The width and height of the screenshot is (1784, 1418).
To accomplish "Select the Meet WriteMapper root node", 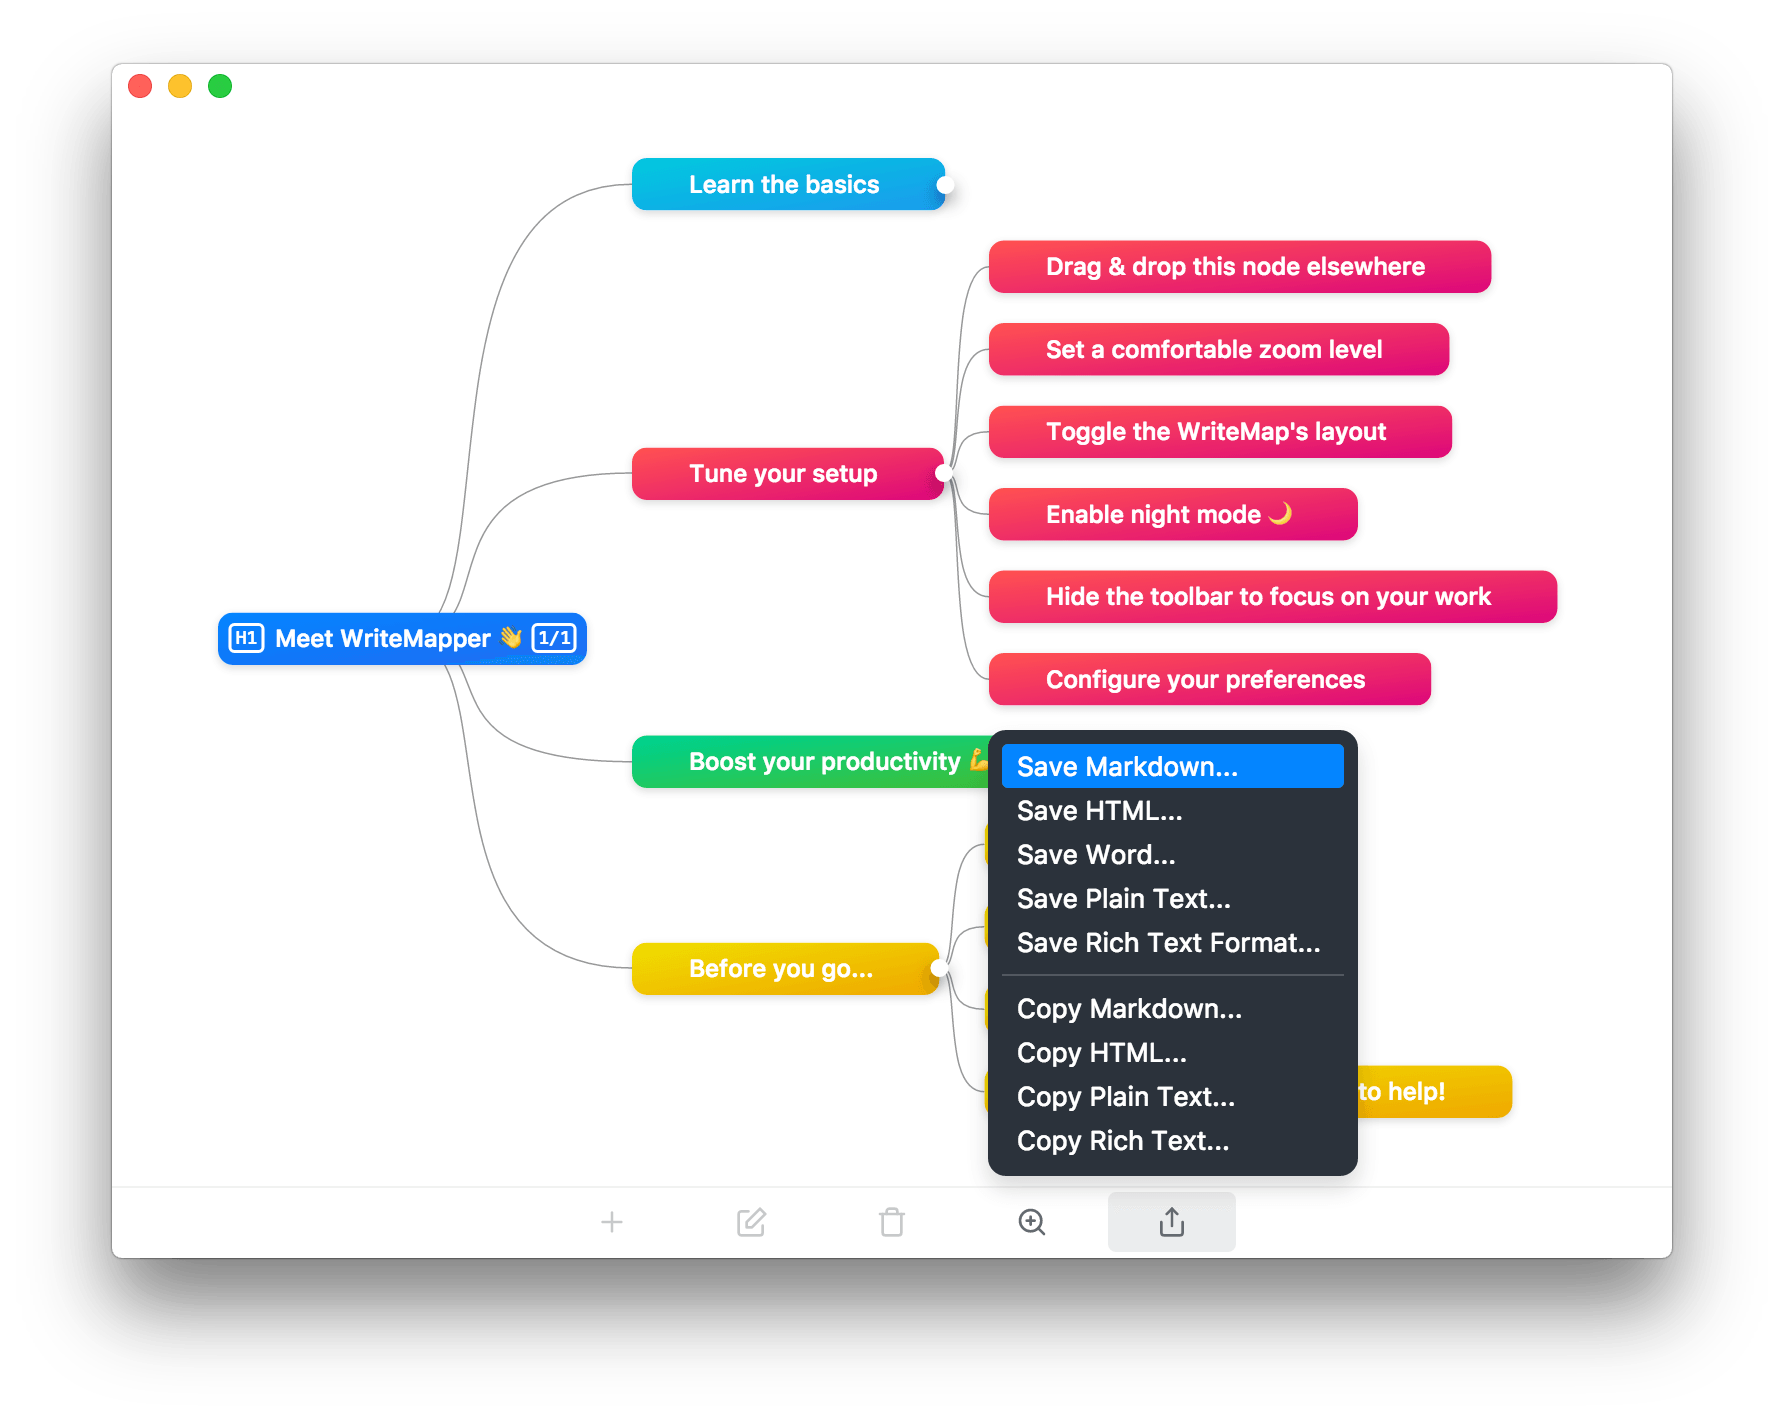I will pyautogui.click(x=402, y=638).
